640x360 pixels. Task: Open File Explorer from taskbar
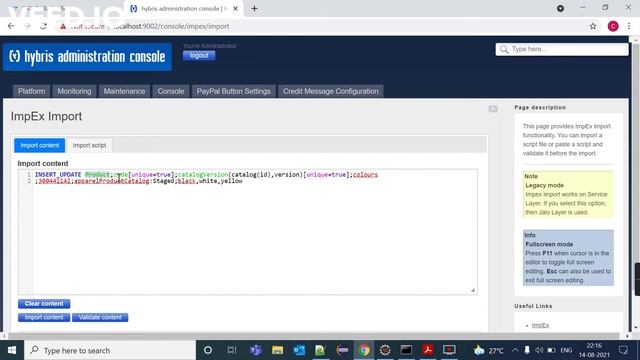click(278, 350)
